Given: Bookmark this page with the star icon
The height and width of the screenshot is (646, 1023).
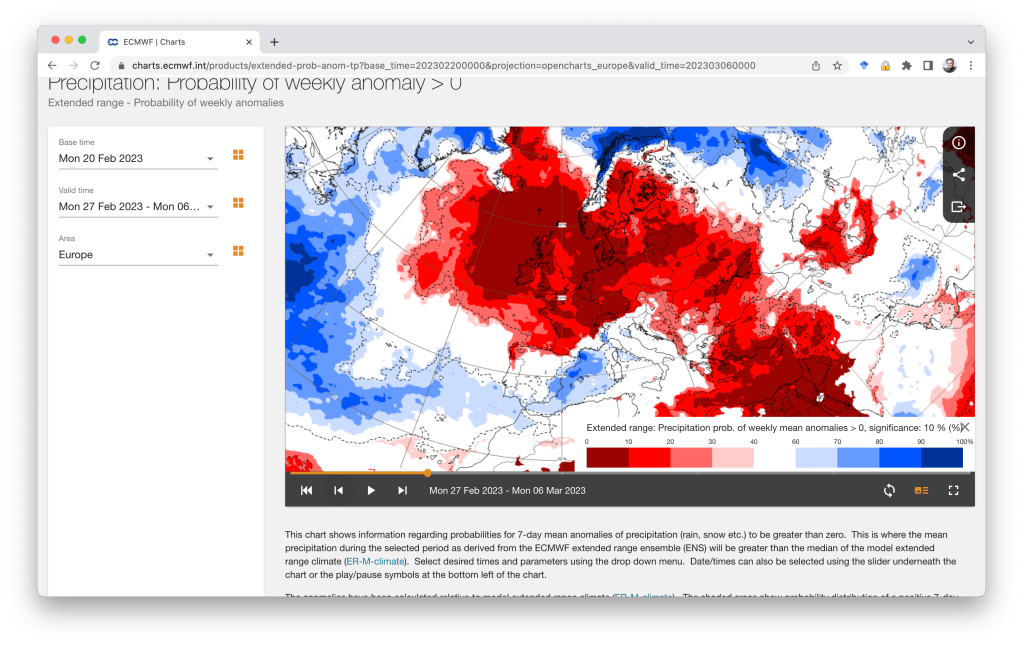Looking at the screenshot, I should [837, 66].
